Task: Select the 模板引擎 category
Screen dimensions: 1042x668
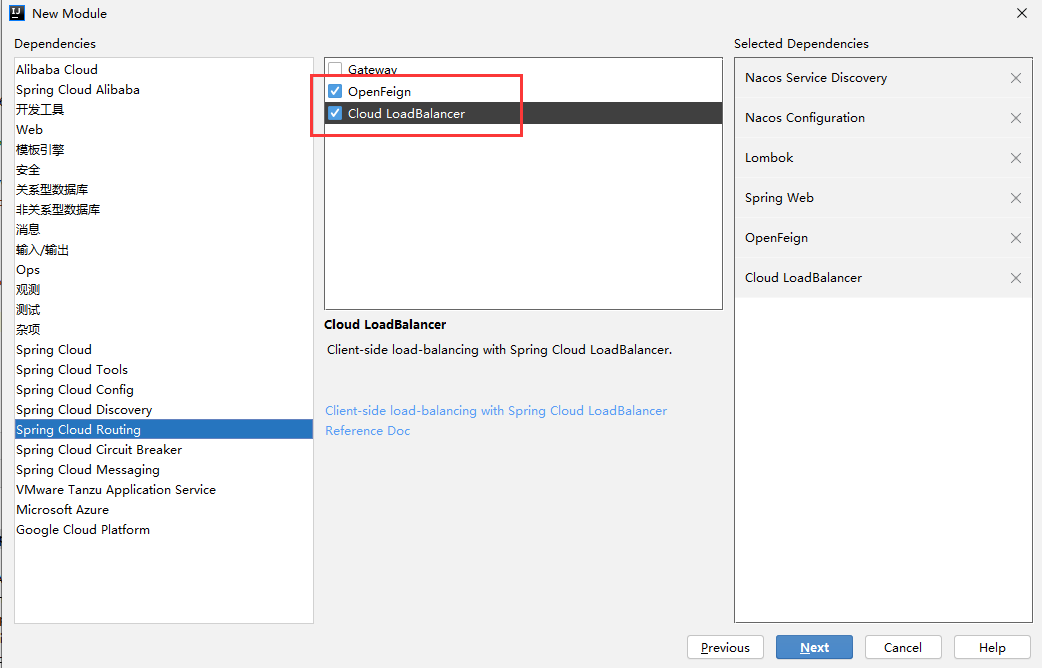Action: (163, 150)
